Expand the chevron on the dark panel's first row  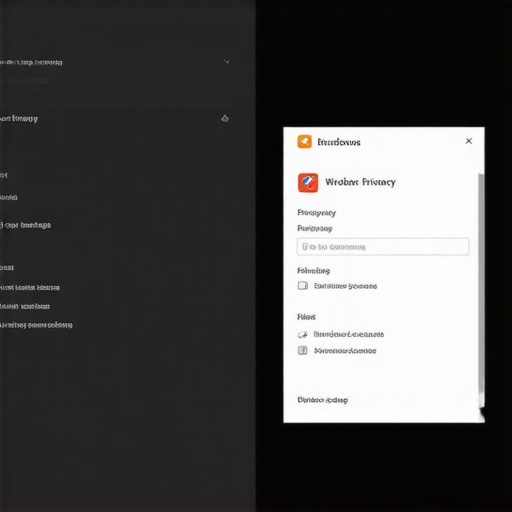click(227, 61)
